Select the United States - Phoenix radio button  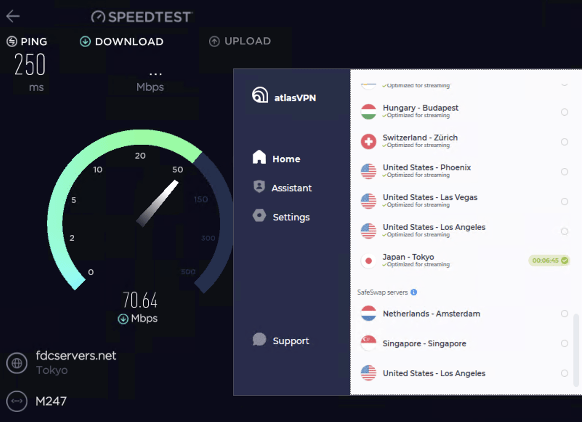click(x=565, y=171)
